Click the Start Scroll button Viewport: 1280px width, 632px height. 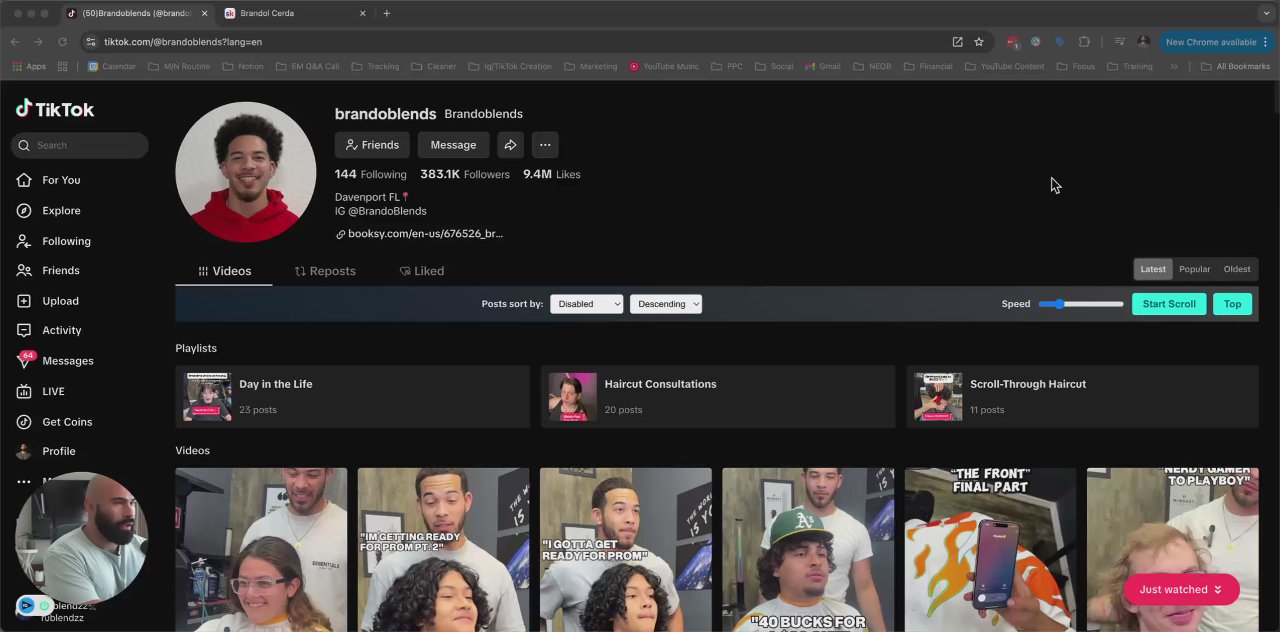[1169, 304]
